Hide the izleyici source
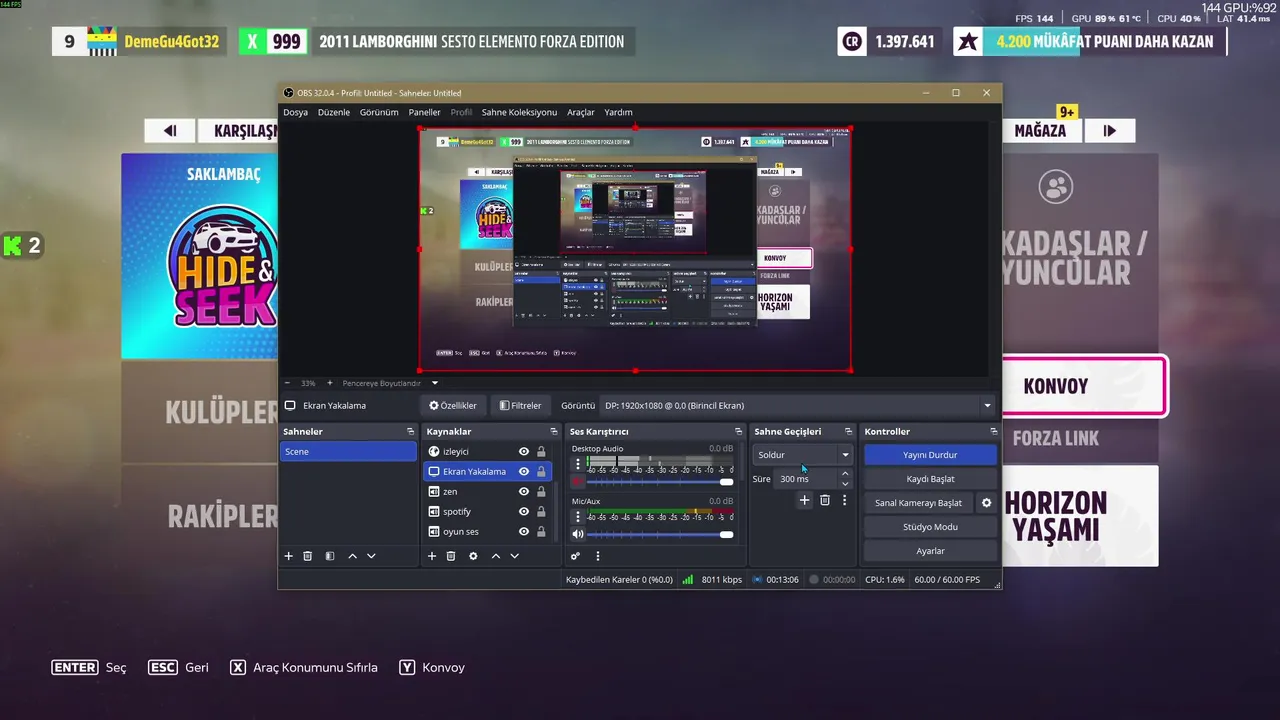This screenshot has width=1280, height=720. tap(523, 452)
